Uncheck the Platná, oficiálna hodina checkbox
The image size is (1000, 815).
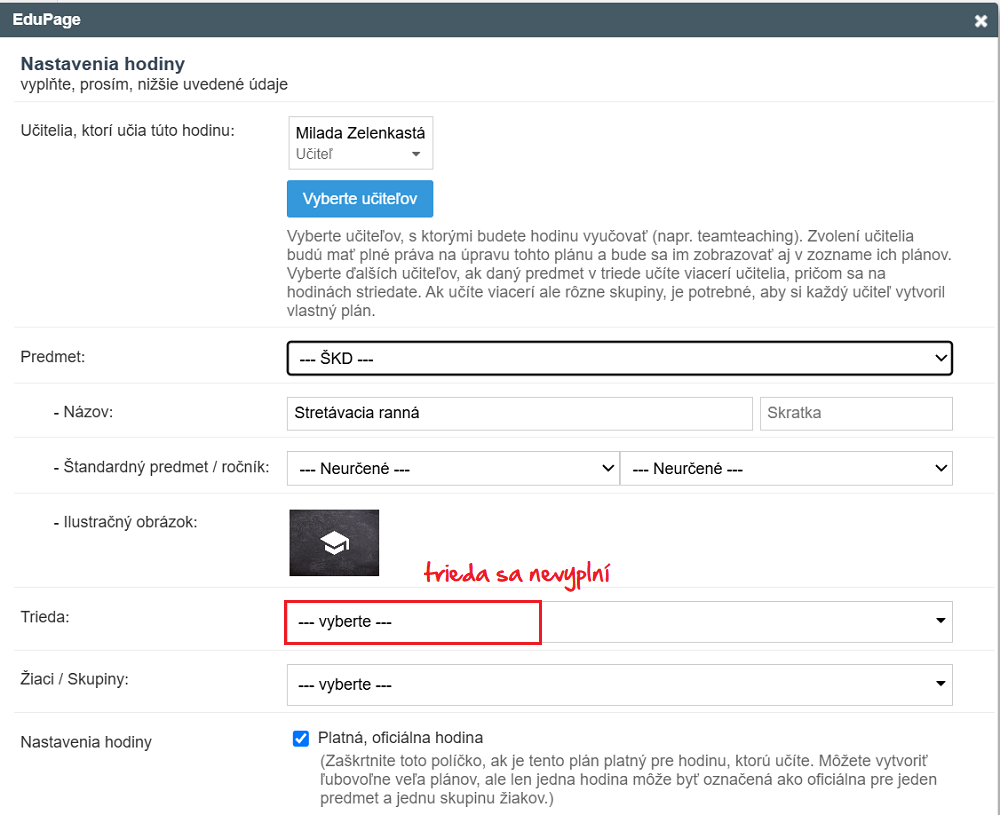(301, 739)
